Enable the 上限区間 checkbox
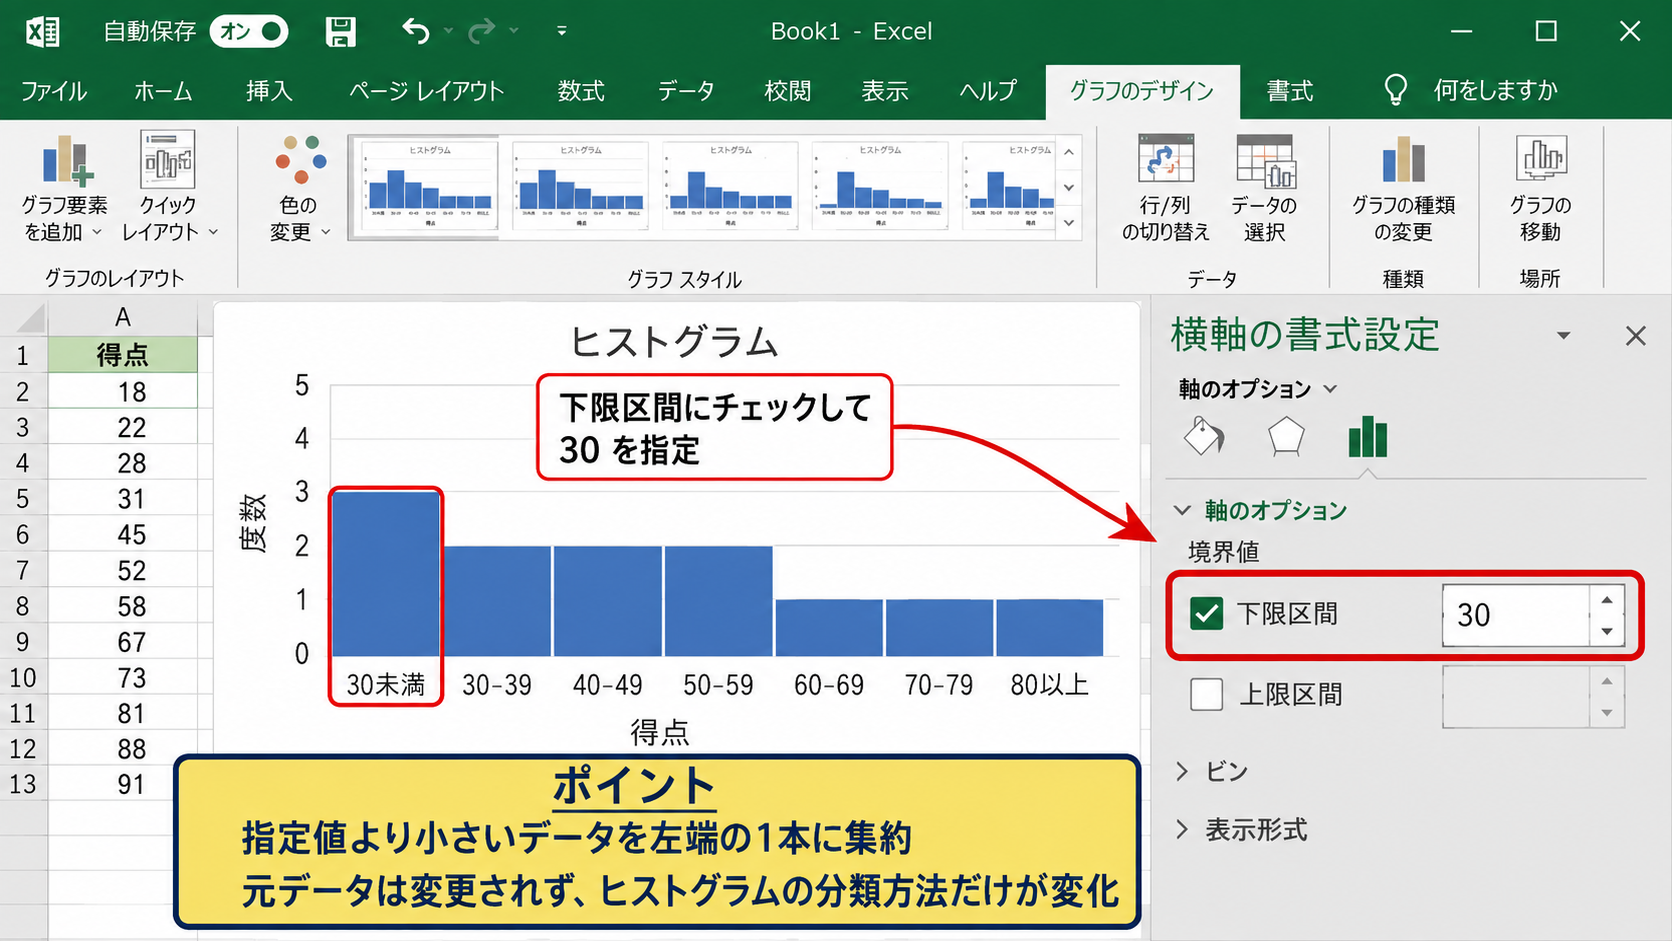Viewport: 1672px width, 941px height. pyautogui.click(x=1207, y=694)
